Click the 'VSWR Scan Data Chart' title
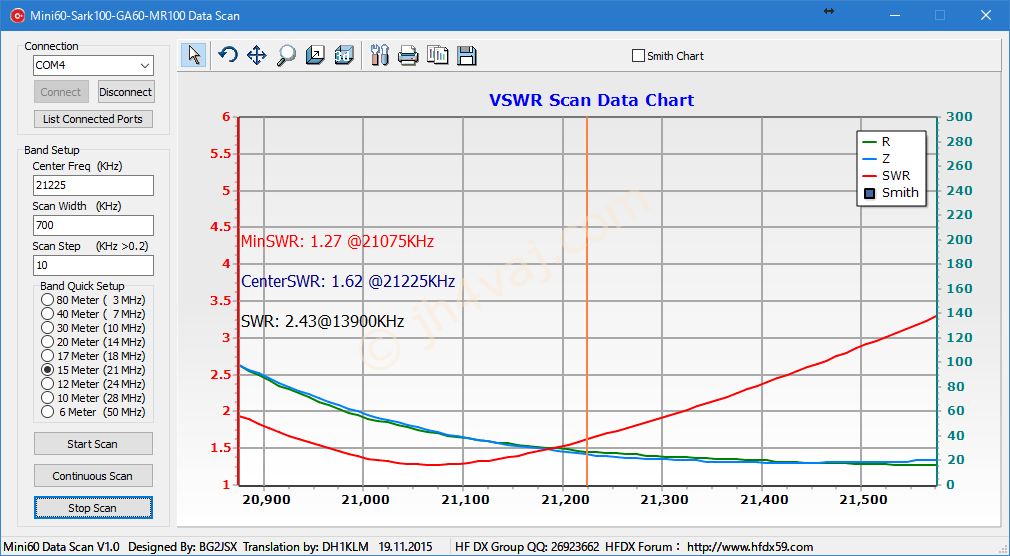Viewport: 1010px width, 556px height. coord(591,100)
